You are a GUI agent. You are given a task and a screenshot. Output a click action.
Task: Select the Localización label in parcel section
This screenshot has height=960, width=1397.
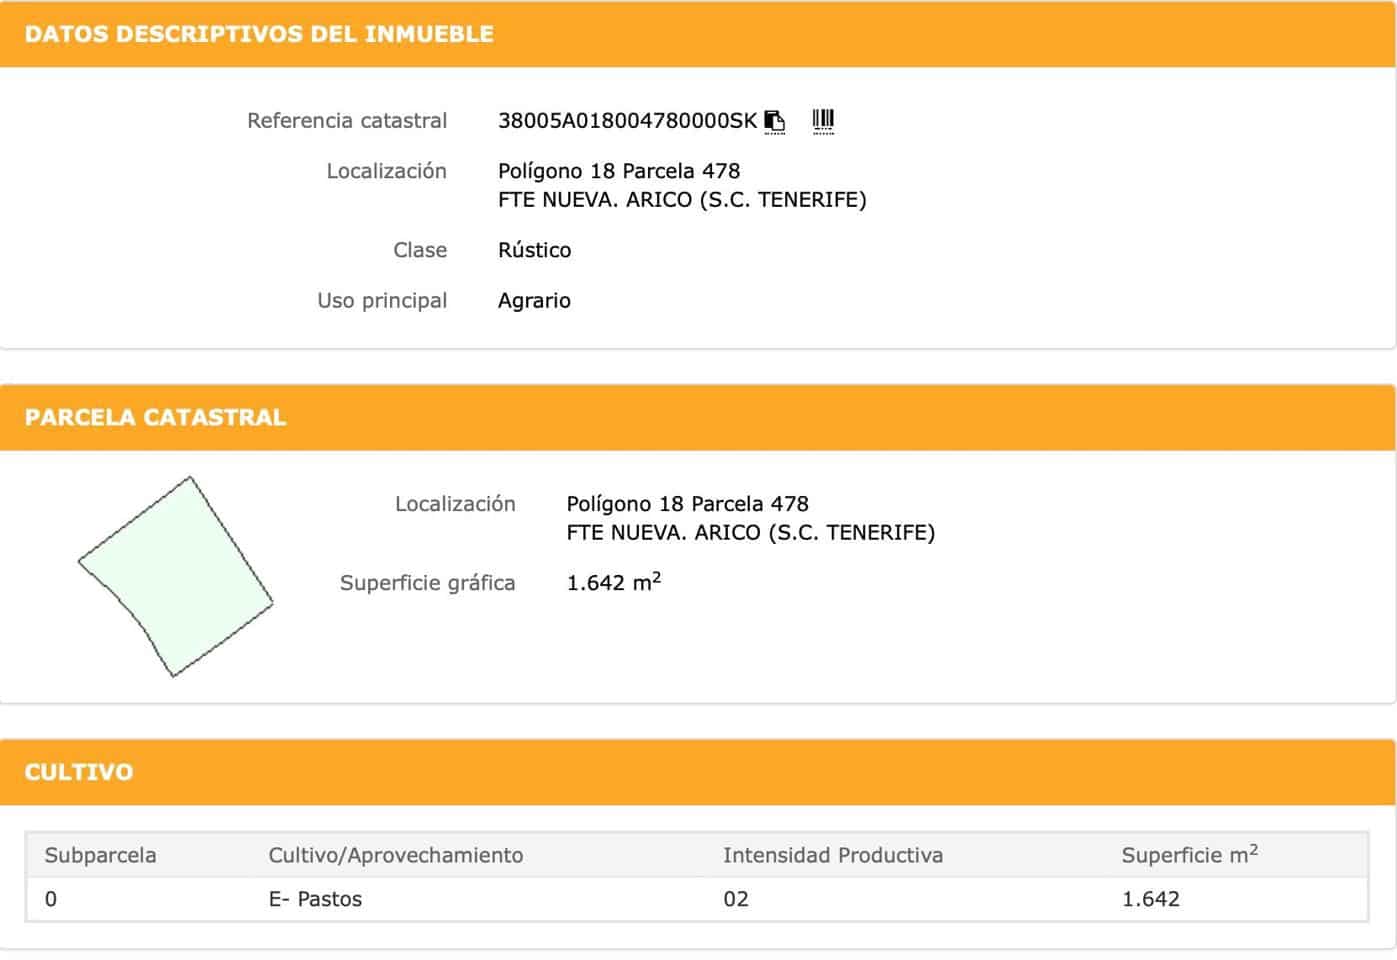coord(455,504)
